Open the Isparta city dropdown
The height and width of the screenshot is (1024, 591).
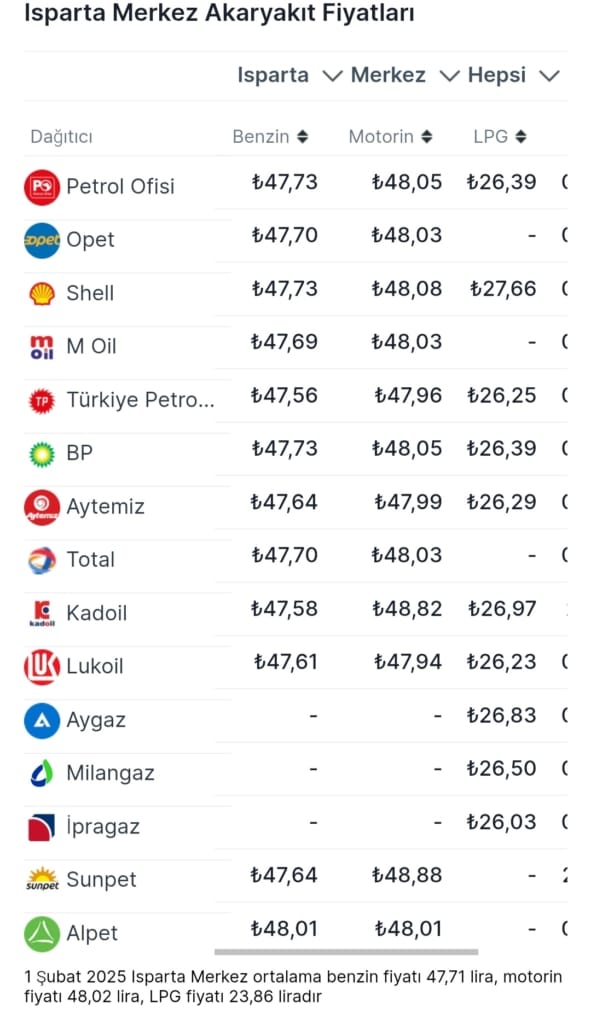(x=289, y=76)
